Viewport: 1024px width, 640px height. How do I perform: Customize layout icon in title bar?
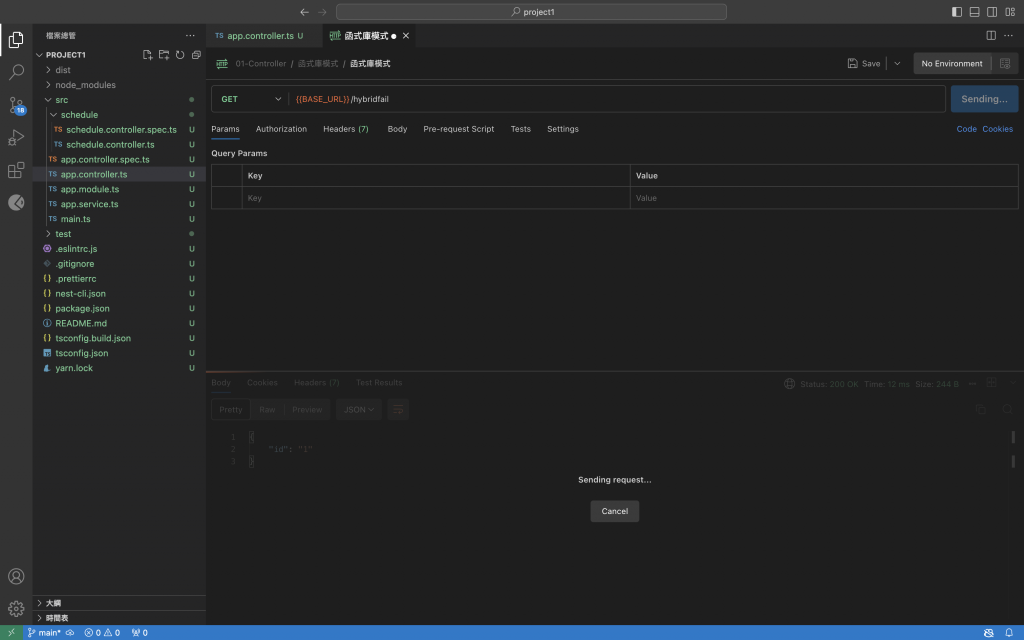1010,12
